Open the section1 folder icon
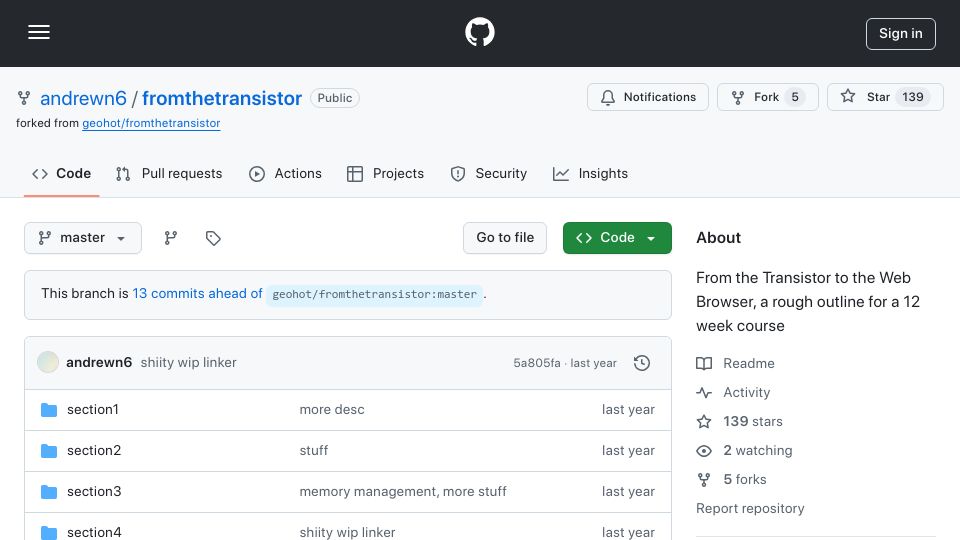Screen dimensions: 960x540 coord(49,410)
